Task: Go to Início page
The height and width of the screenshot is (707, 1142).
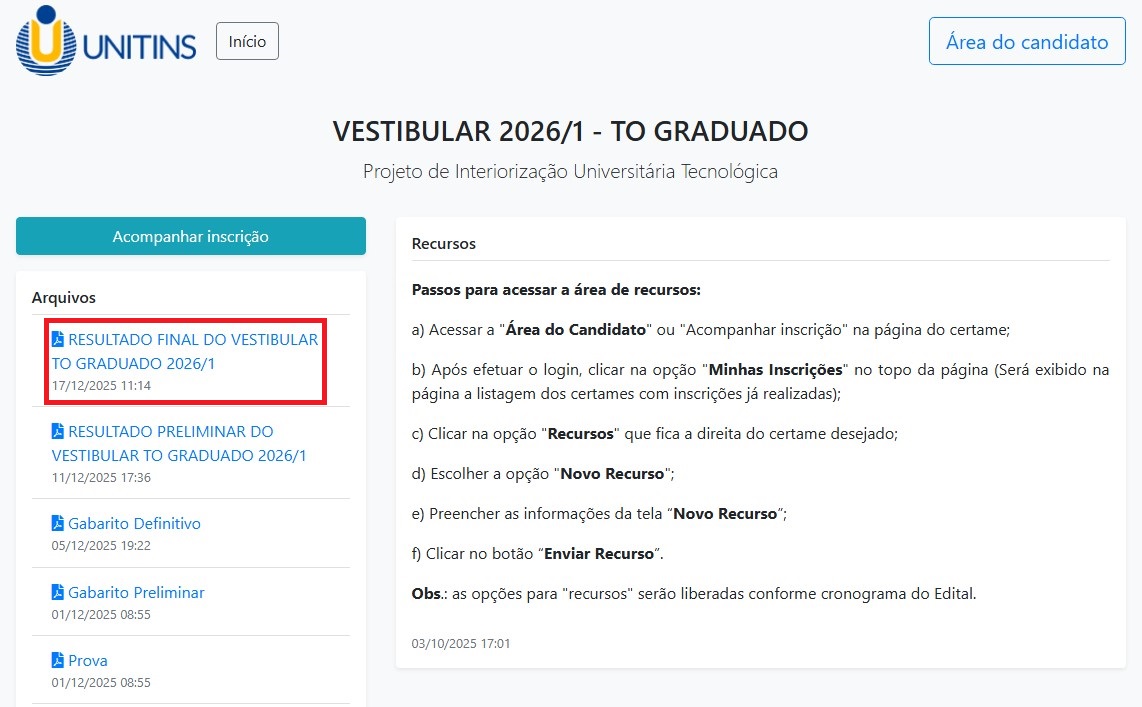Action: 247,42
